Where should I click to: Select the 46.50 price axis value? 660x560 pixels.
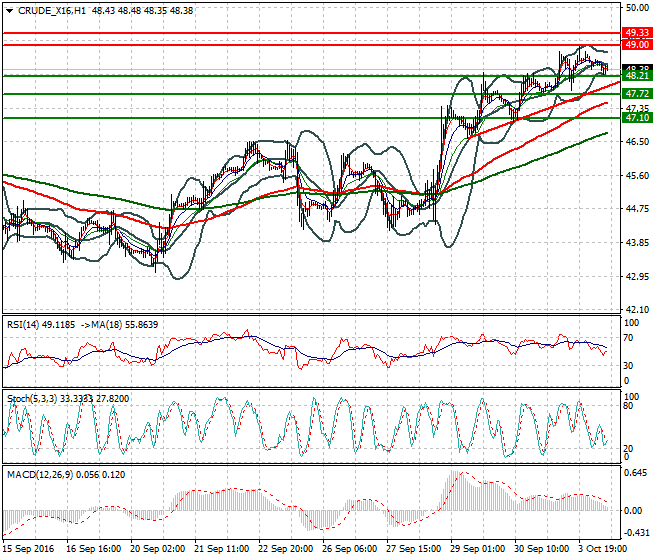637,142
